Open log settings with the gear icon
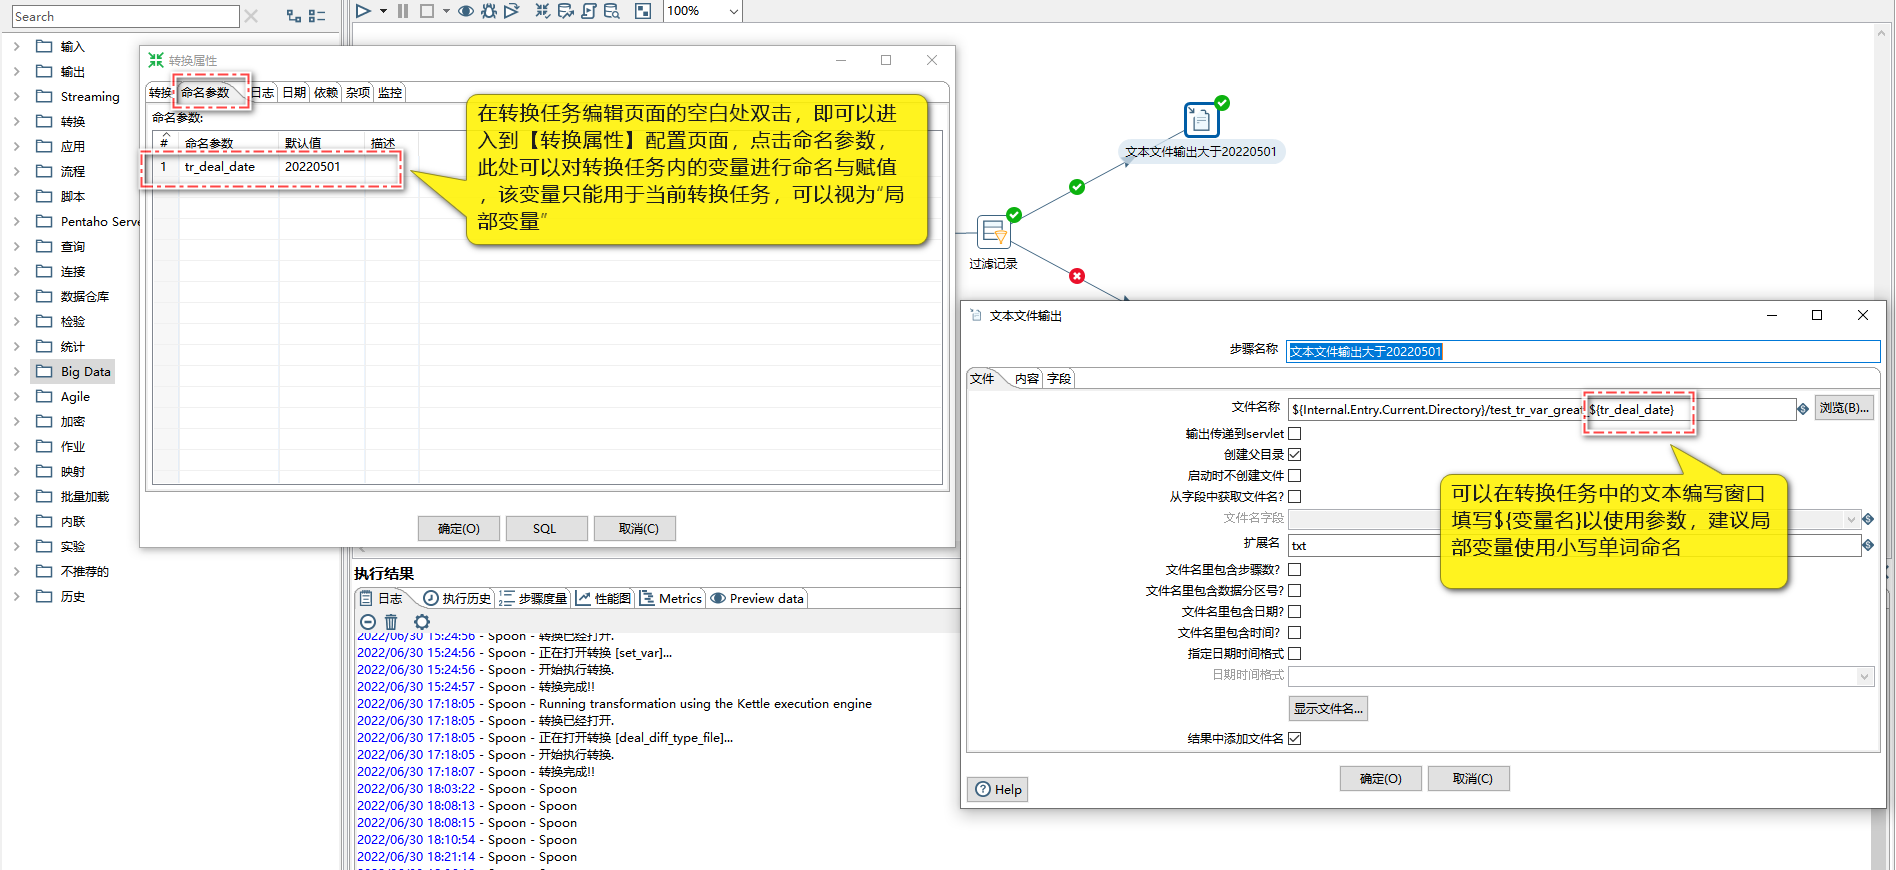 click(x=422, y=622)
